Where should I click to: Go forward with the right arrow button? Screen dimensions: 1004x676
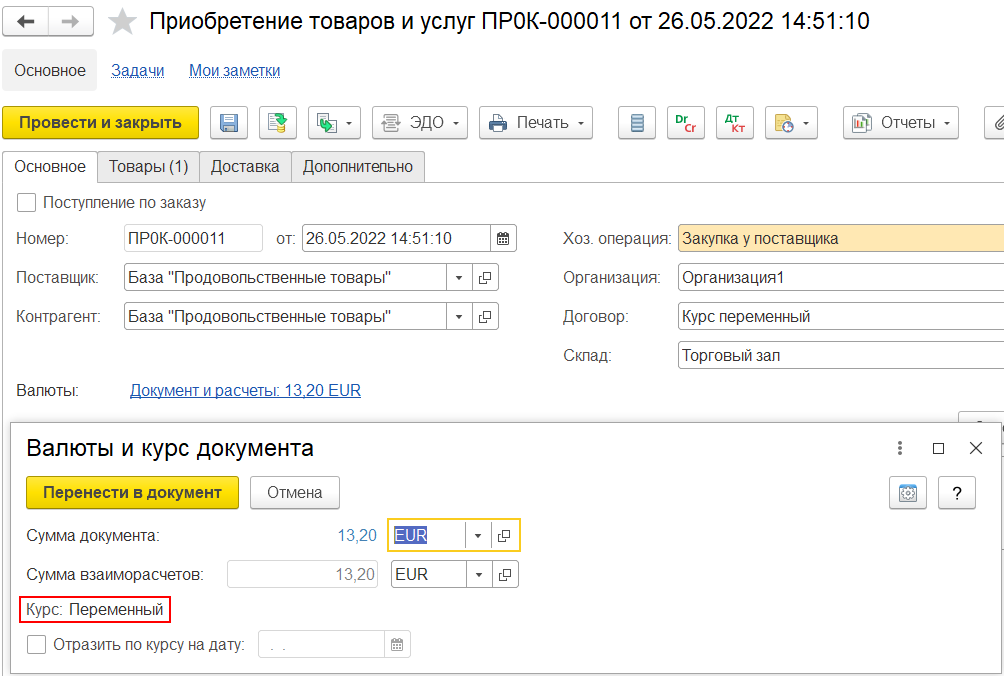[70, 22]
